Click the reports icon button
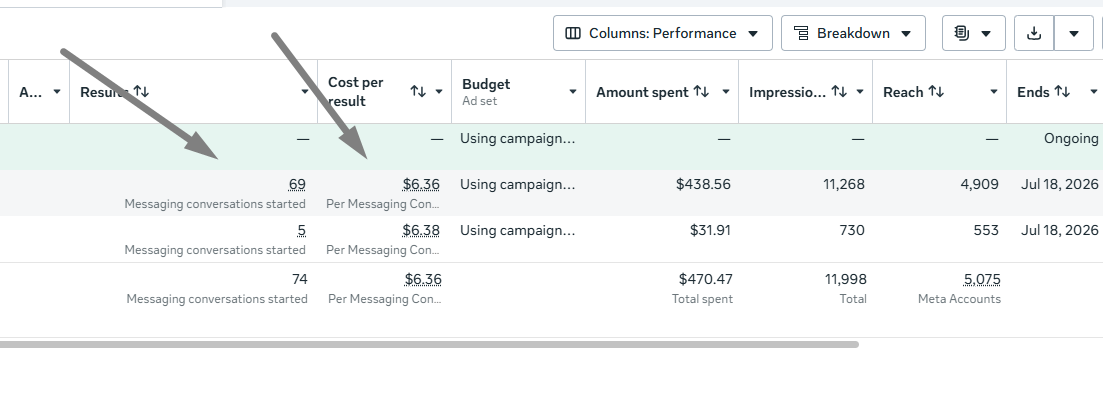The image size is (1103, 397). (x=974, y=33)
